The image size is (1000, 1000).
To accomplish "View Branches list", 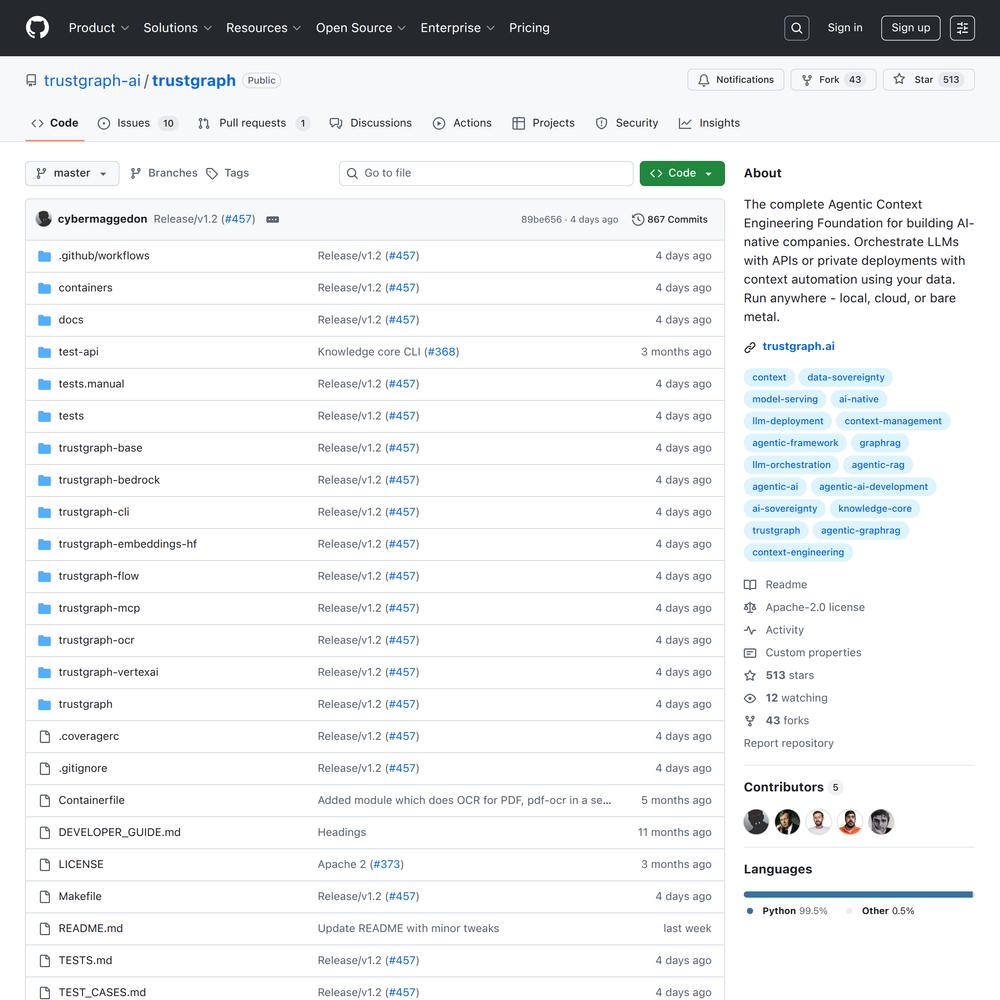I will (164, 173).
